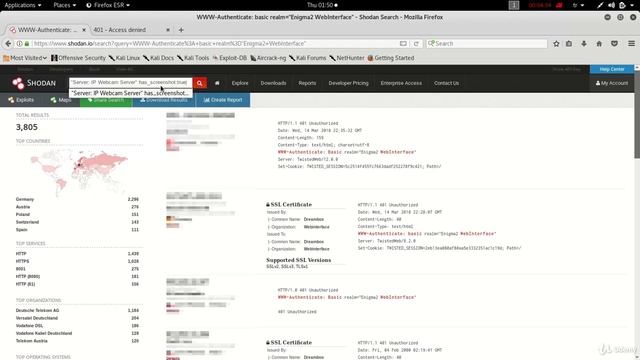Click the blue Help Center button

coord(612,69)
